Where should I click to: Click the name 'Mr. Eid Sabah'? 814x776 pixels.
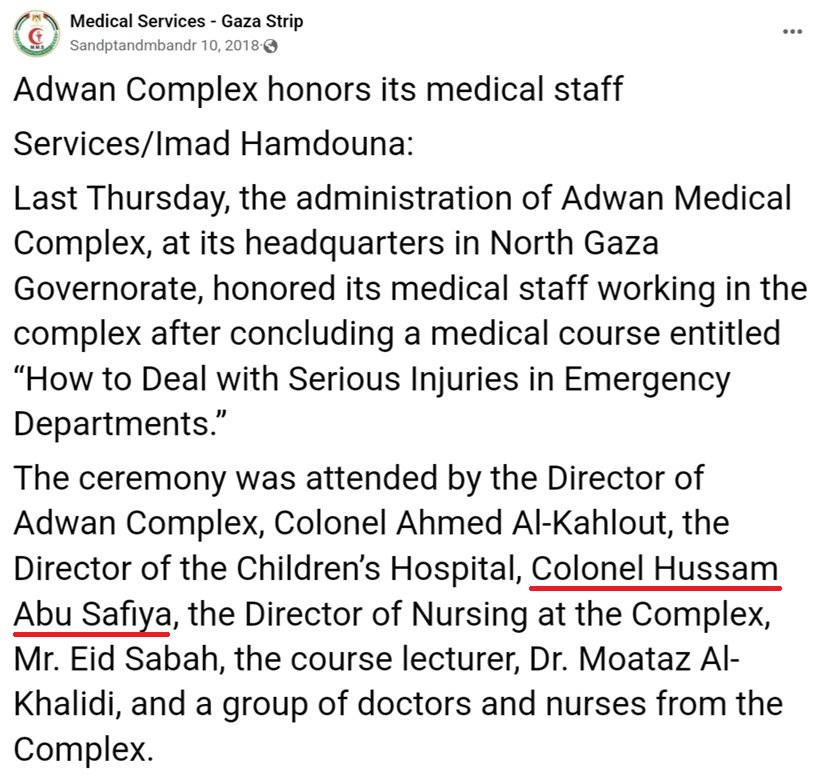(115, 660)
